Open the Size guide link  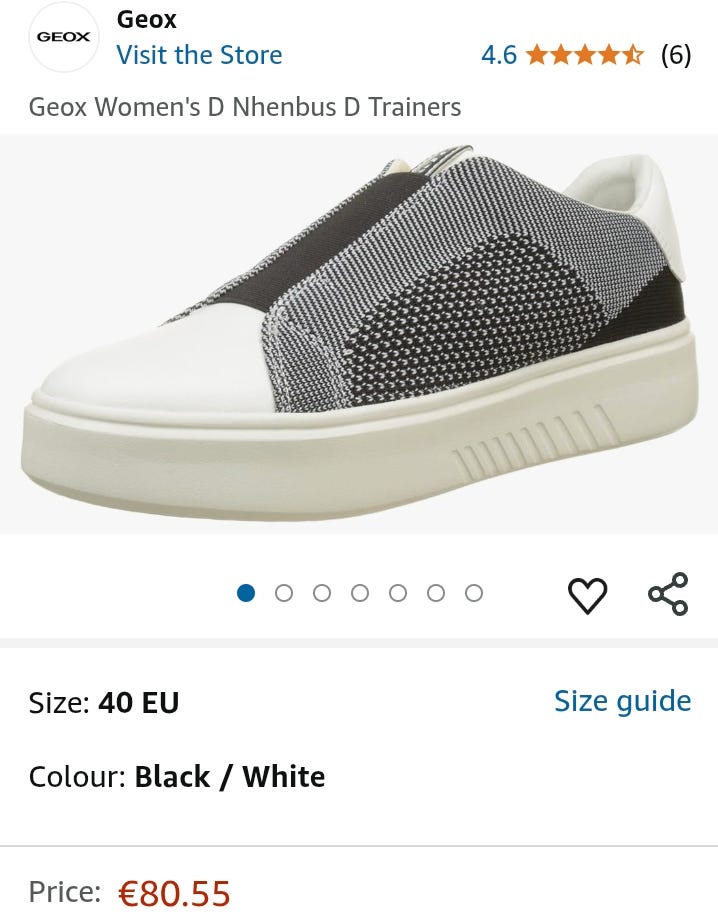click(622, 701)
